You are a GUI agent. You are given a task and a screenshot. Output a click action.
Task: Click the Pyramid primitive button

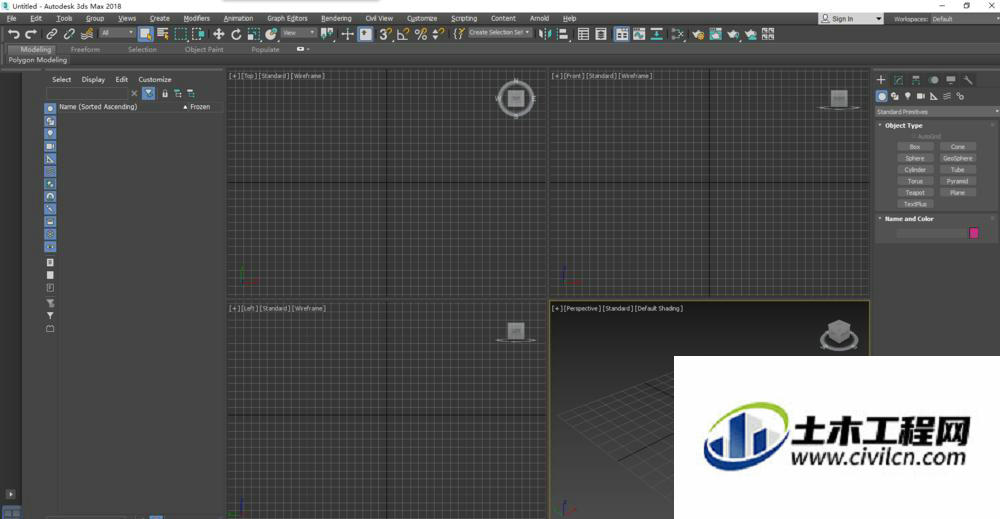tap(957, 181)
